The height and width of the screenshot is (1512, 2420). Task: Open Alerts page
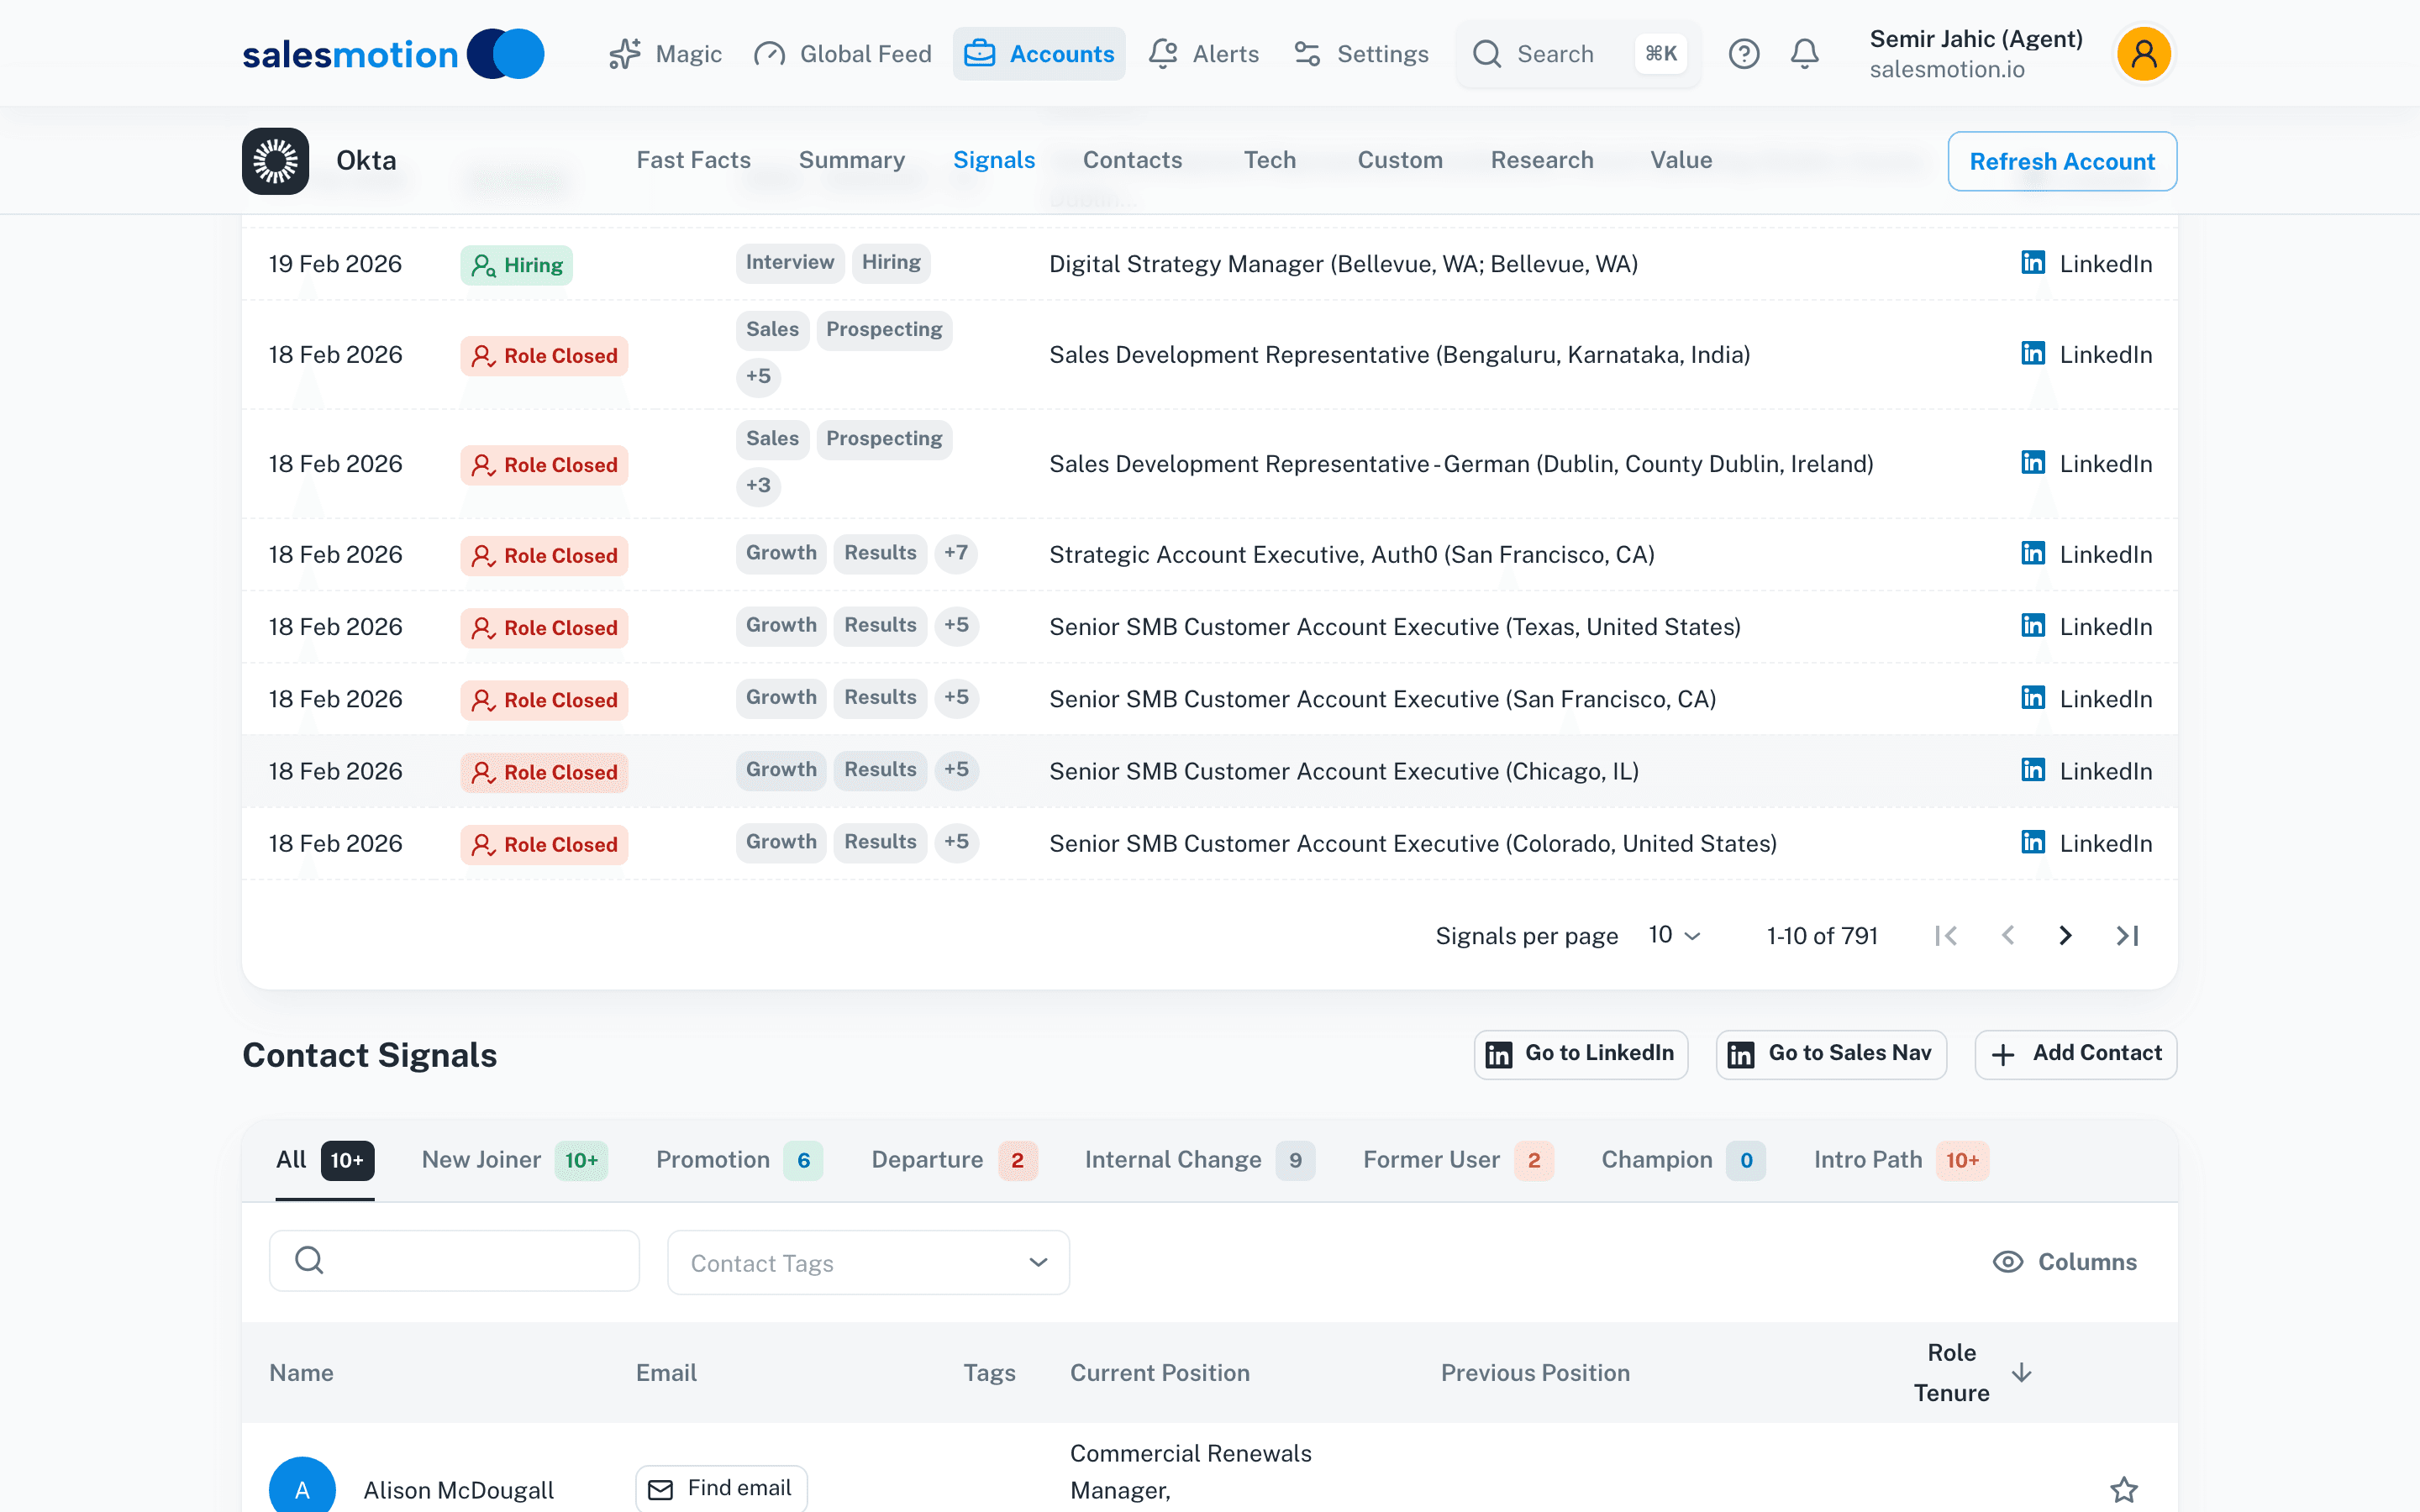click(1204, 54)
